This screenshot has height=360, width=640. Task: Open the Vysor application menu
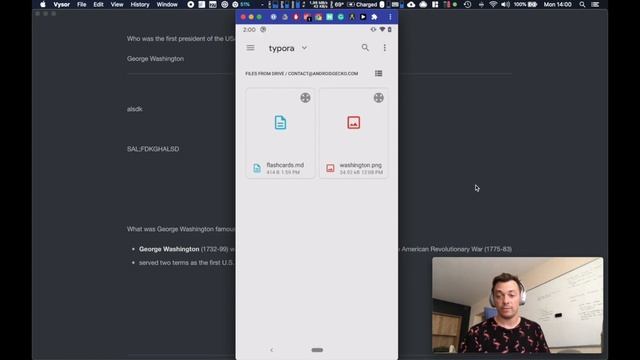tap(62, 4)
